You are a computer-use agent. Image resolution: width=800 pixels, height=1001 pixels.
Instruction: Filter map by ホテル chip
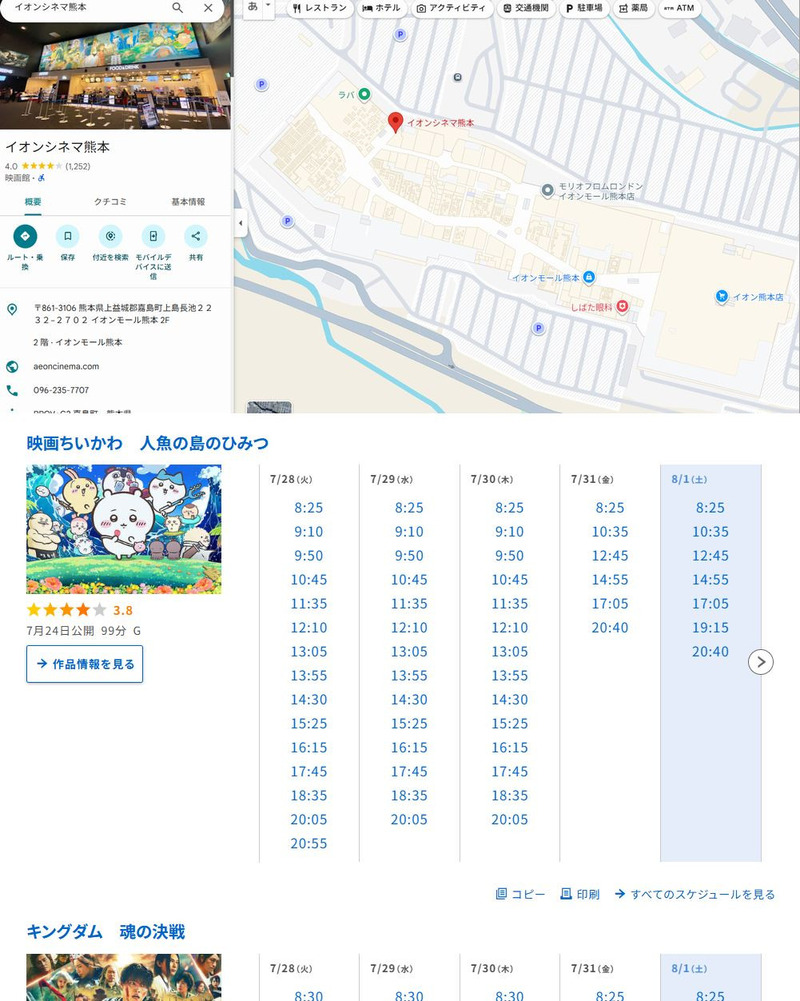[x=381, y=8]
